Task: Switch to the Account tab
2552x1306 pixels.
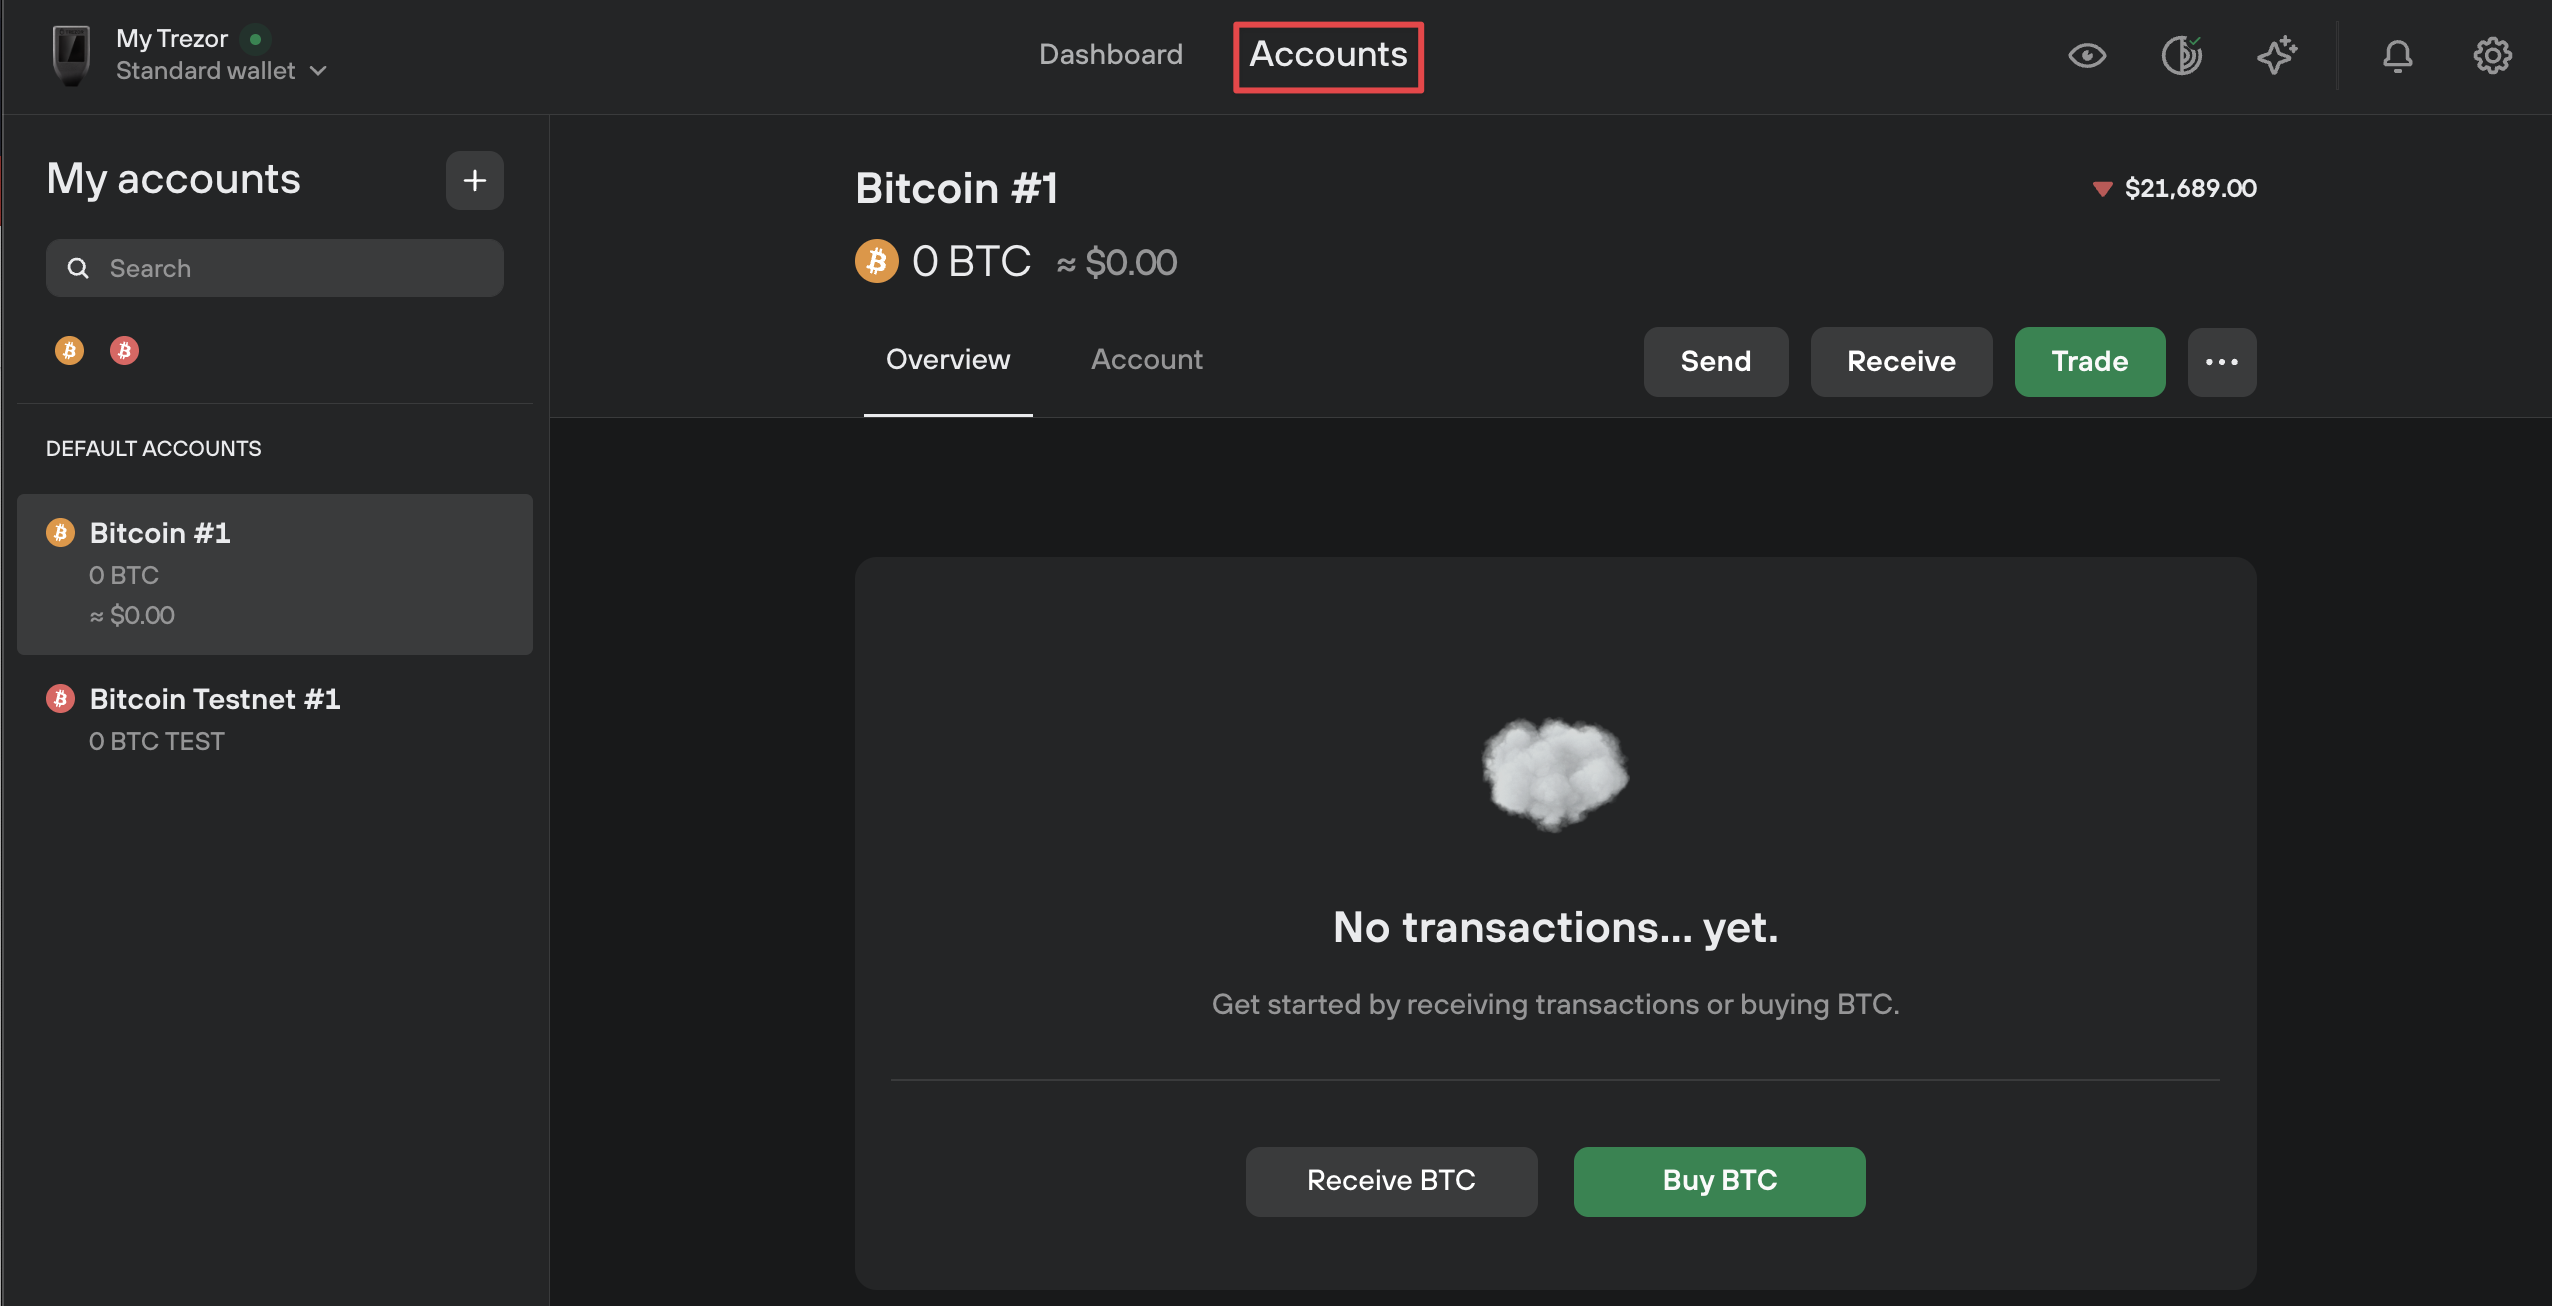Action: click(1147, 359)
